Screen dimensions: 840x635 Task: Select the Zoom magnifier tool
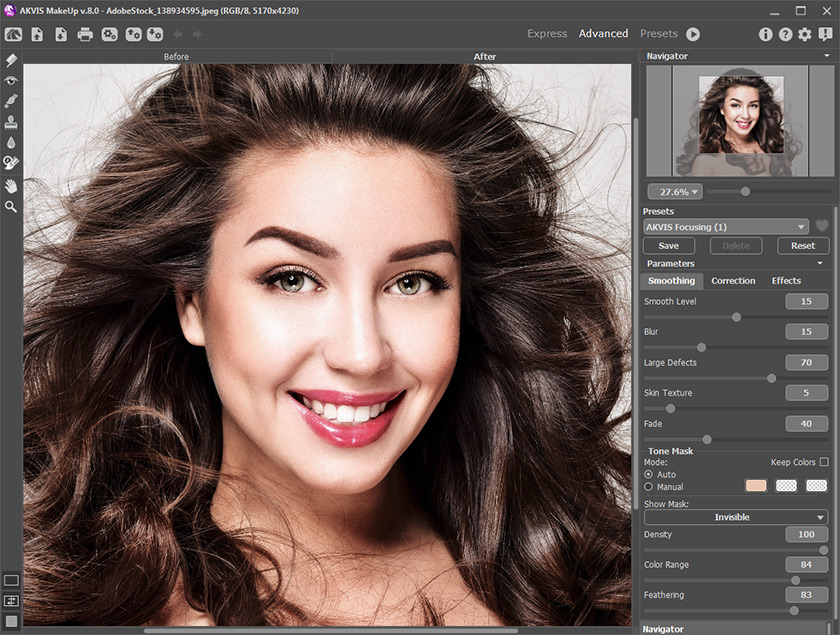click(11, 206)
